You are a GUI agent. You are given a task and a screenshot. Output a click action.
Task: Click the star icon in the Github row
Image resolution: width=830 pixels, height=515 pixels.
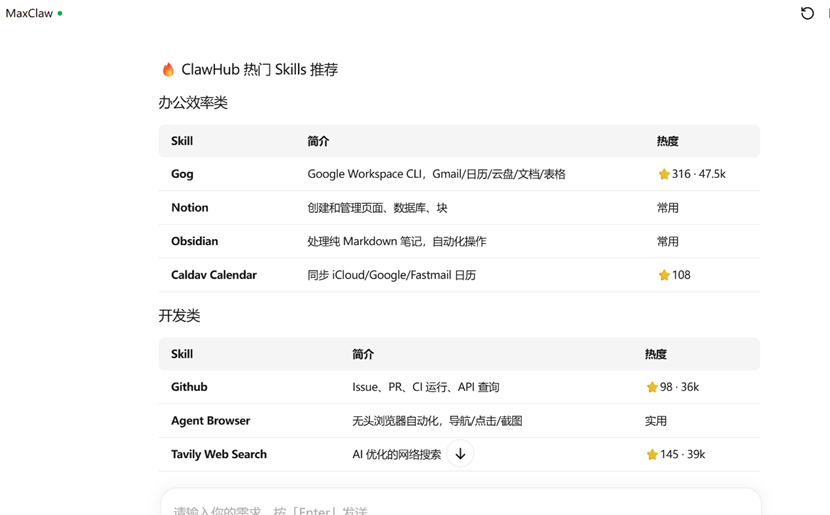point(652,387)
